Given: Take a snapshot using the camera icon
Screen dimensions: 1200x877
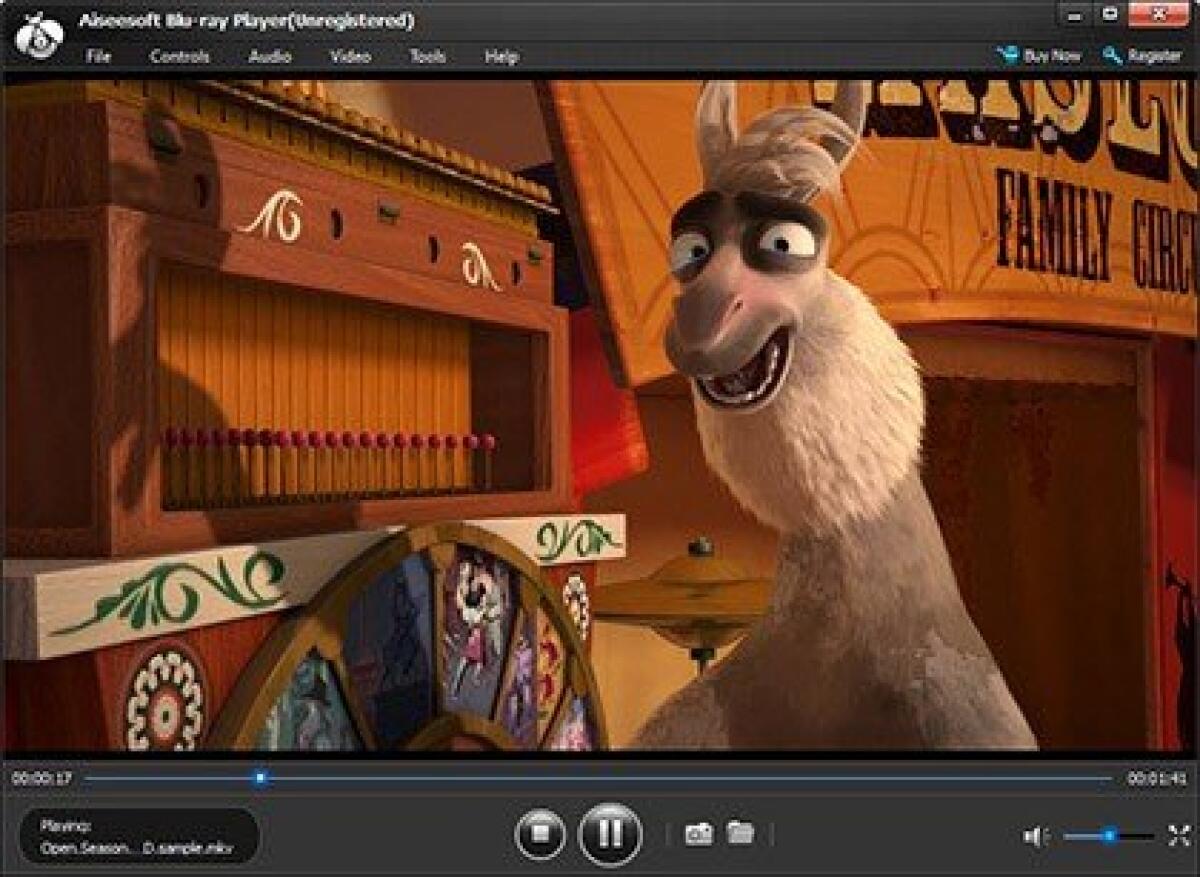Looking at the screenshot, I should point(700,832).
